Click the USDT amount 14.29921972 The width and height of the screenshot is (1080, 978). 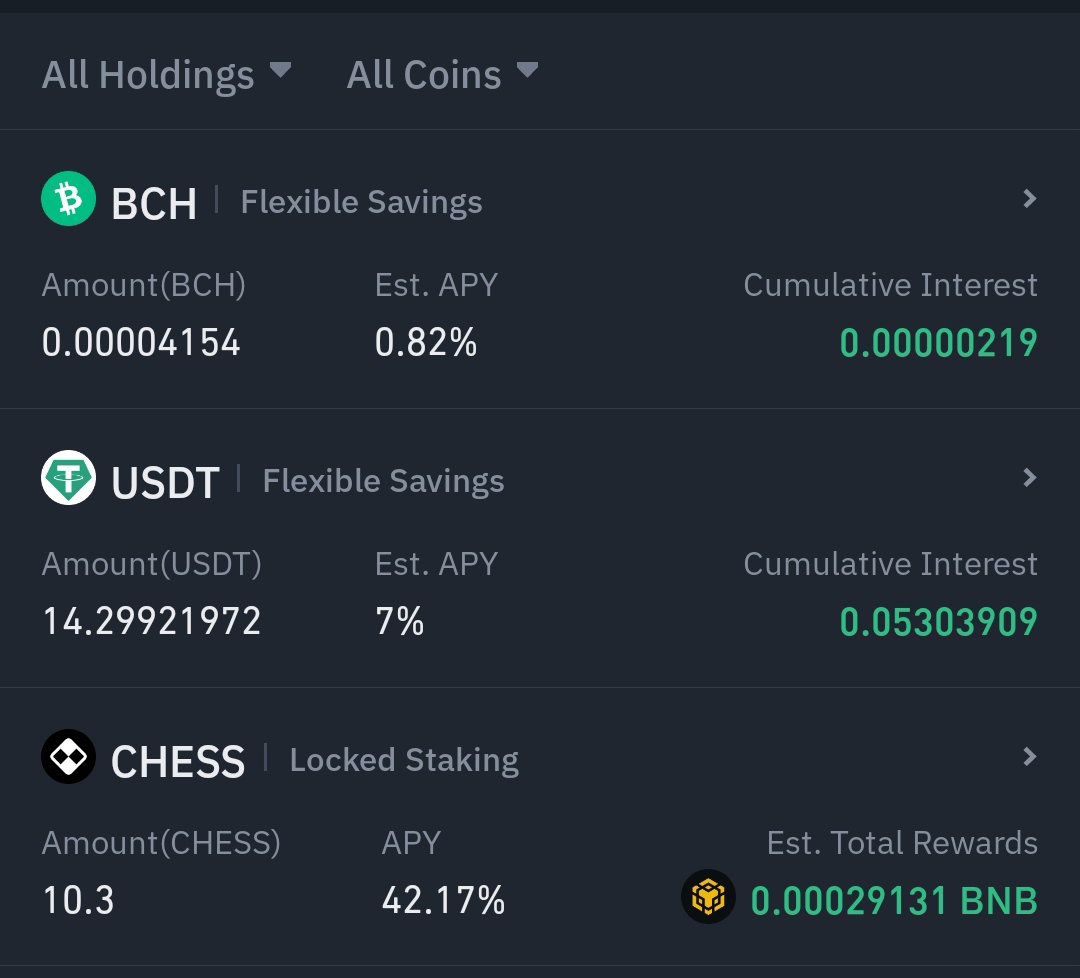152,621
